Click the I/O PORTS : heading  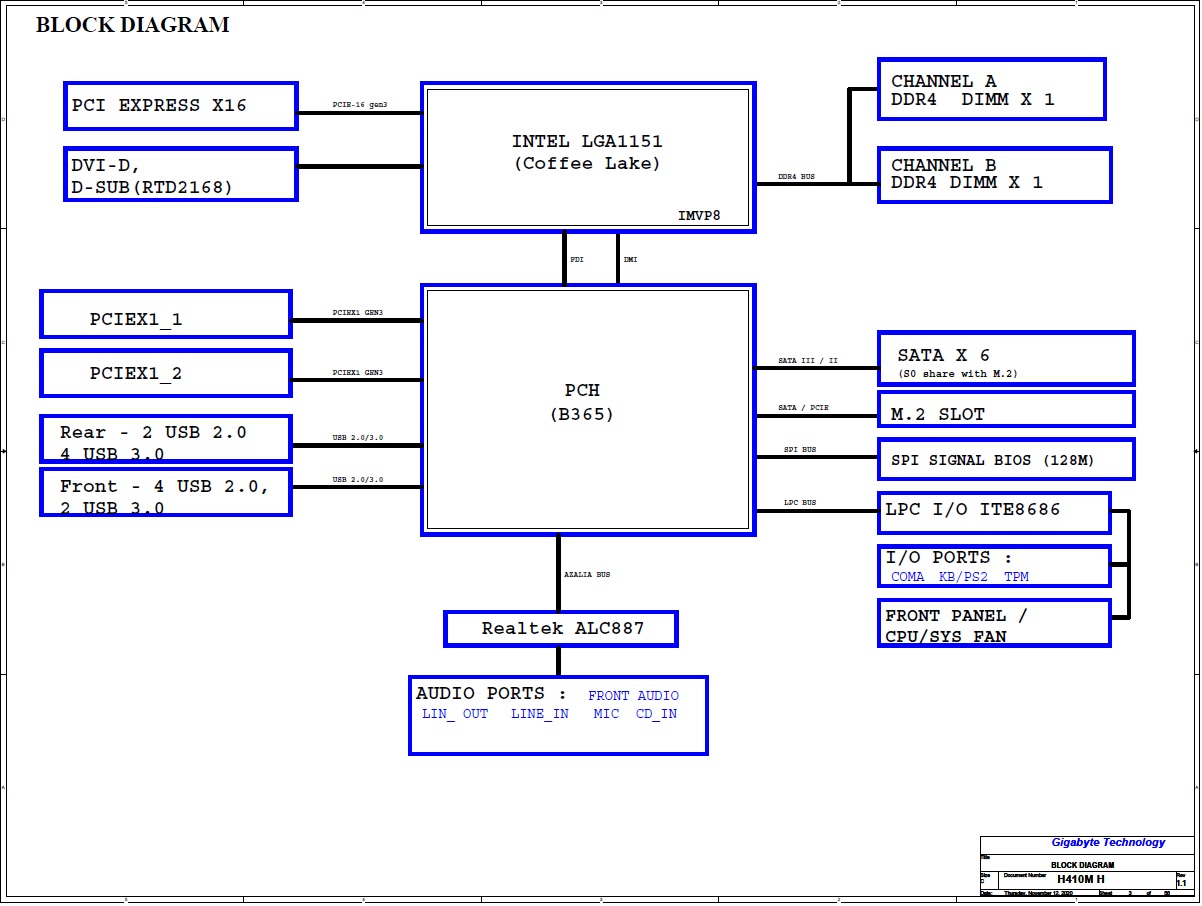pos(948,558)
